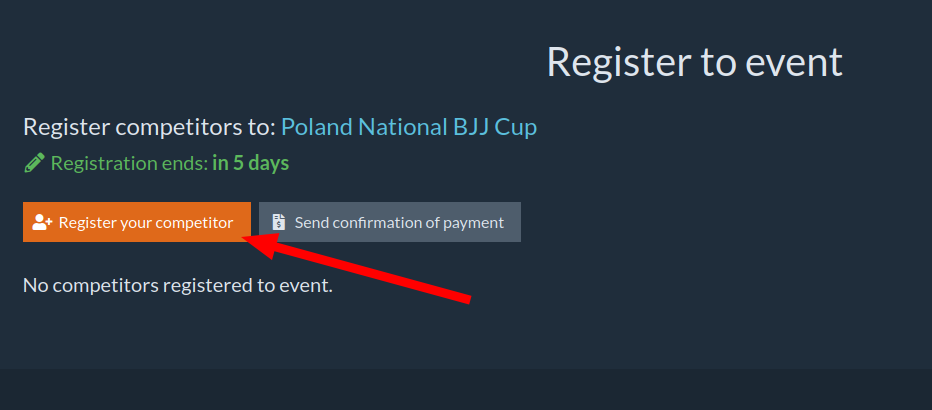Click the No competitors registered to event message

tap(177, 286)
